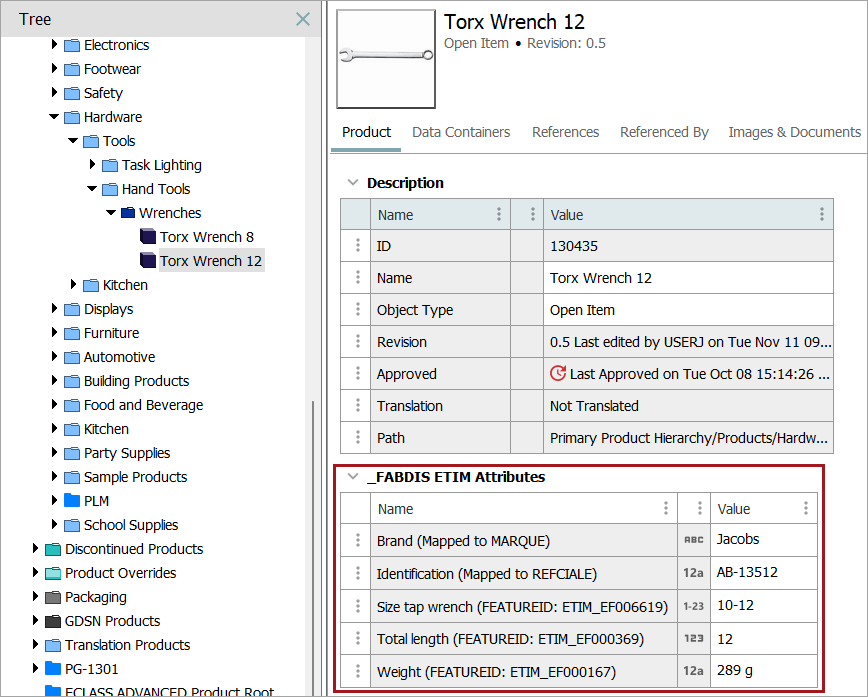Click the Packaging gray folder icon

pos(53,597)
